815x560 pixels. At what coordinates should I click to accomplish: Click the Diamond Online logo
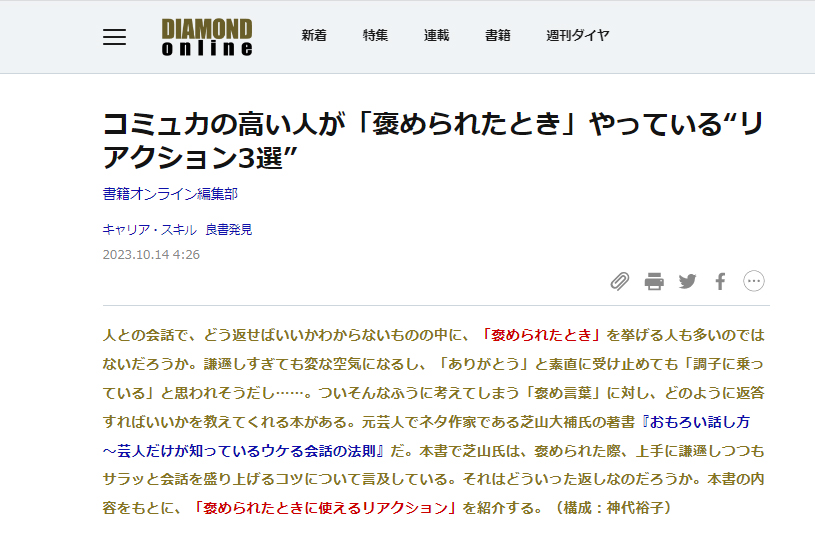(207, 37)
